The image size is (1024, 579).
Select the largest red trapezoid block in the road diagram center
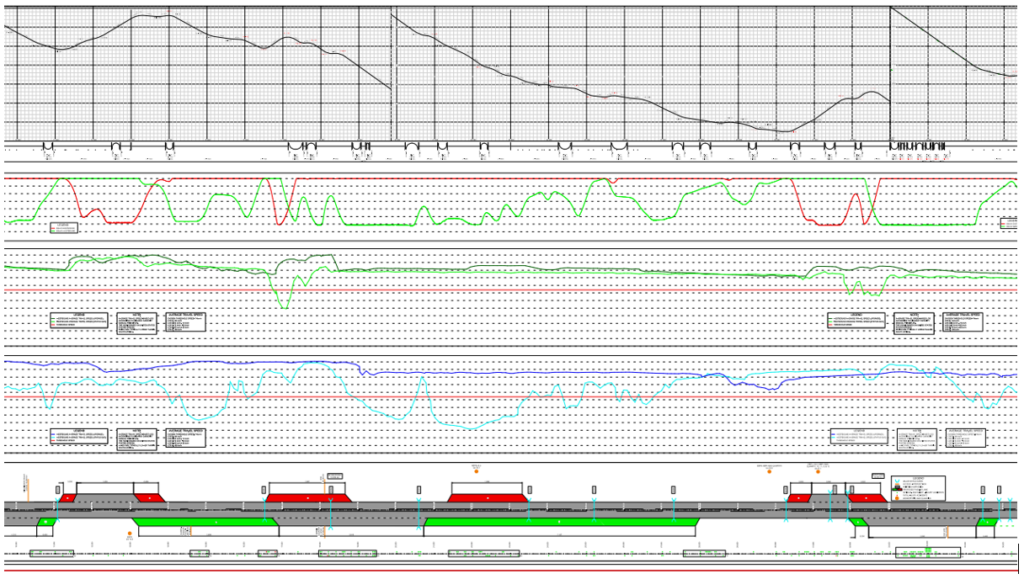coord(487,496)
